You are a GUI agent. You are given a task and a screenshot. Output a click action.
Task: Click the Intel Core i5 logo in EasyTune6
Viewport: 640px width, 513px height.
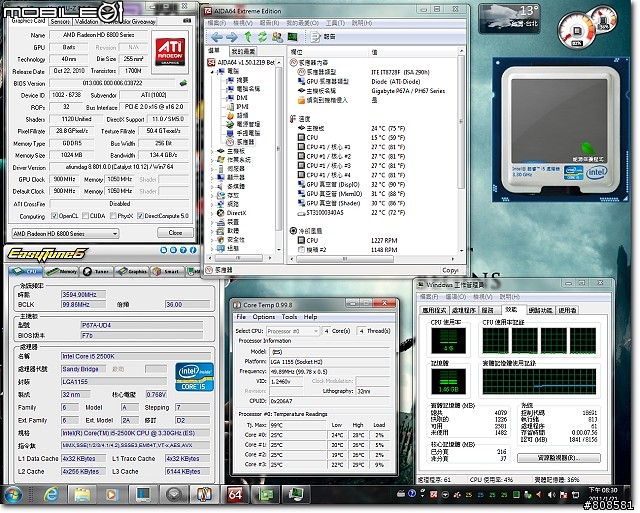coord(194,377)
